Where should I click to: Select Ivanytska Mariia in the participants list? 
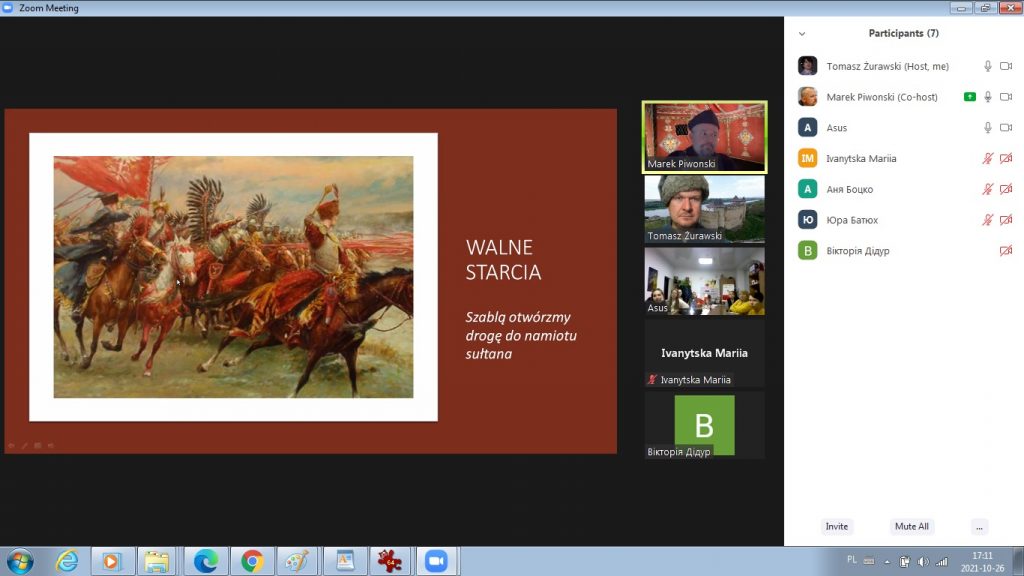click(x=860, y=159)
